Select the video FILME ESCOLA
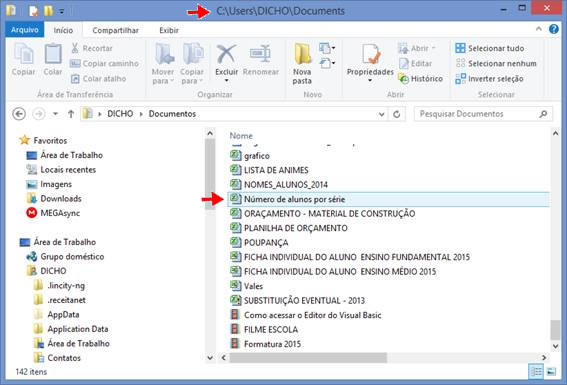The image size is (567, 385). click(x=264, y=329)
